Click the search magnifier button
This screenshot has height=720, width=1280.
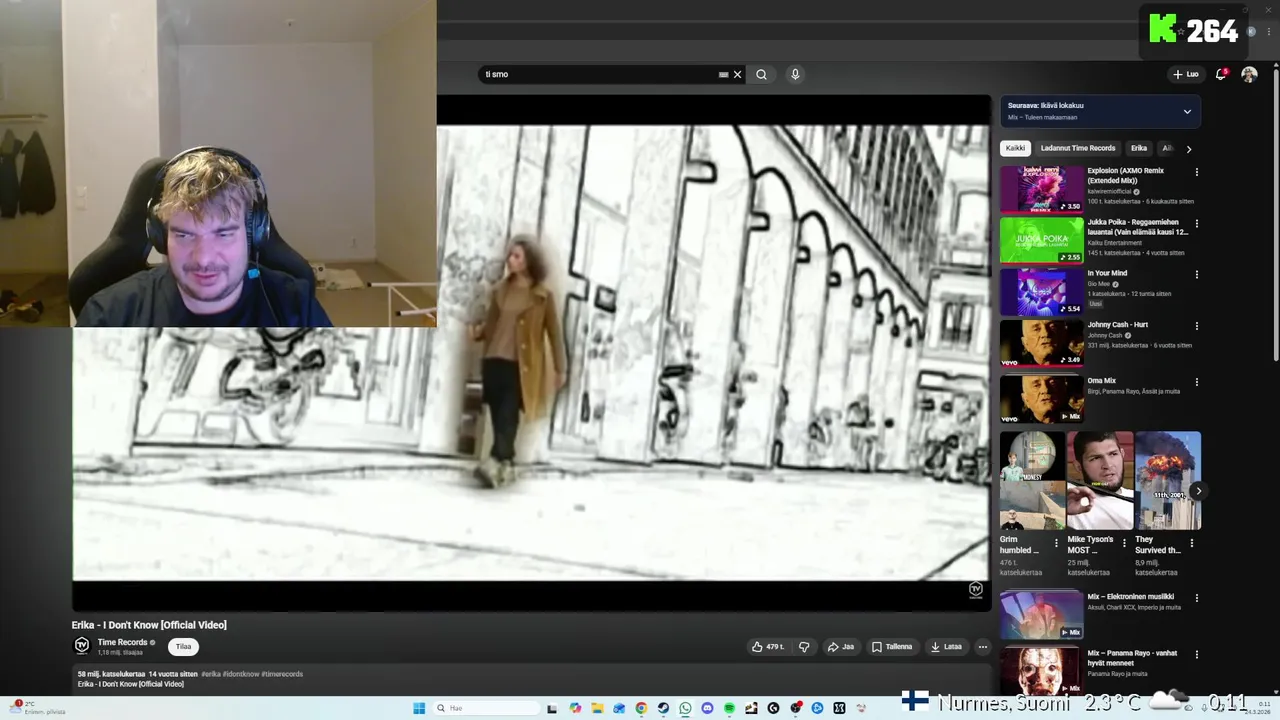[761, 74]
